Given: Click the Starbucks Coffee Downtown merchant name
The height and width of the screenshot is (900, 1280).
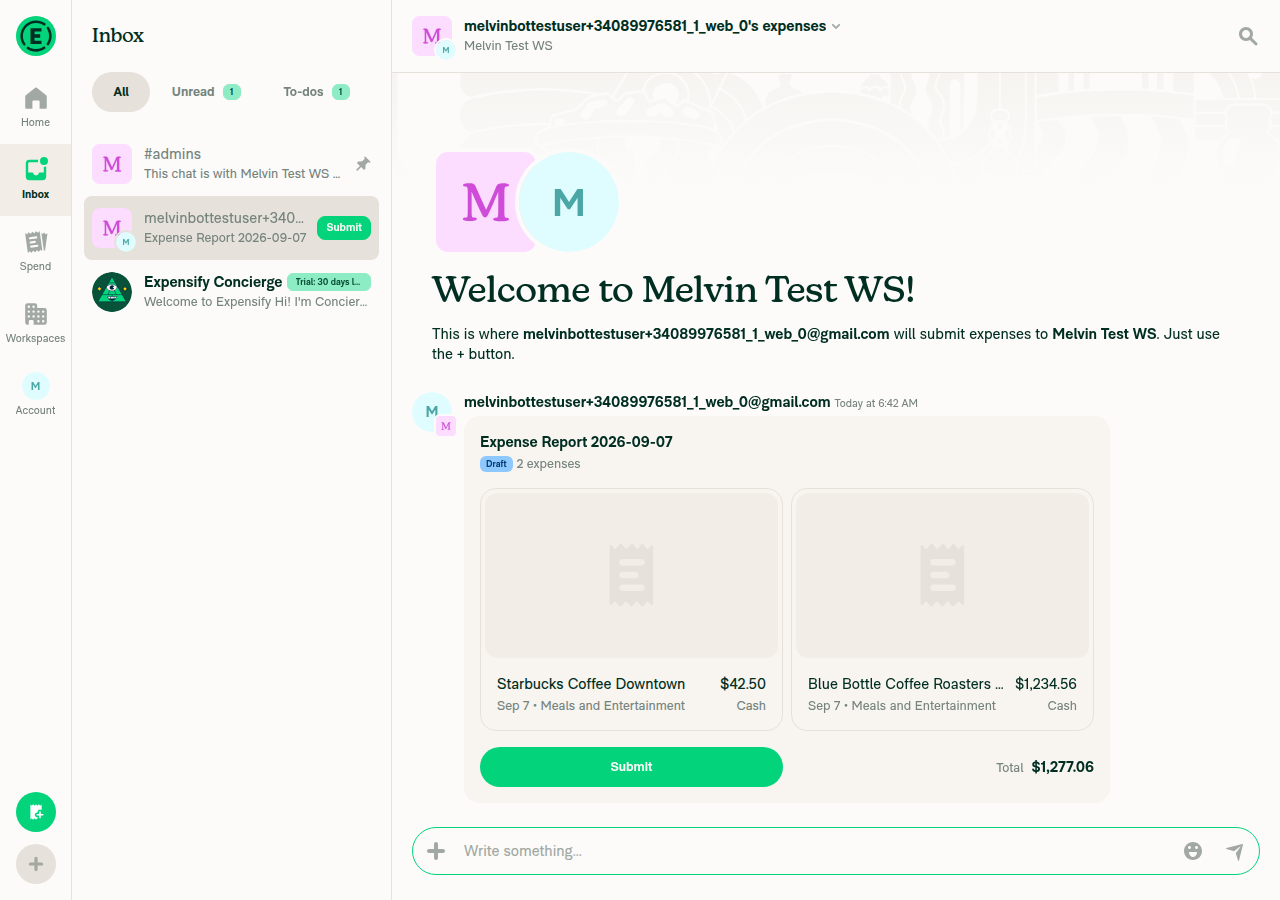Looking at the screenshot, I should click(x=591, y=684).
